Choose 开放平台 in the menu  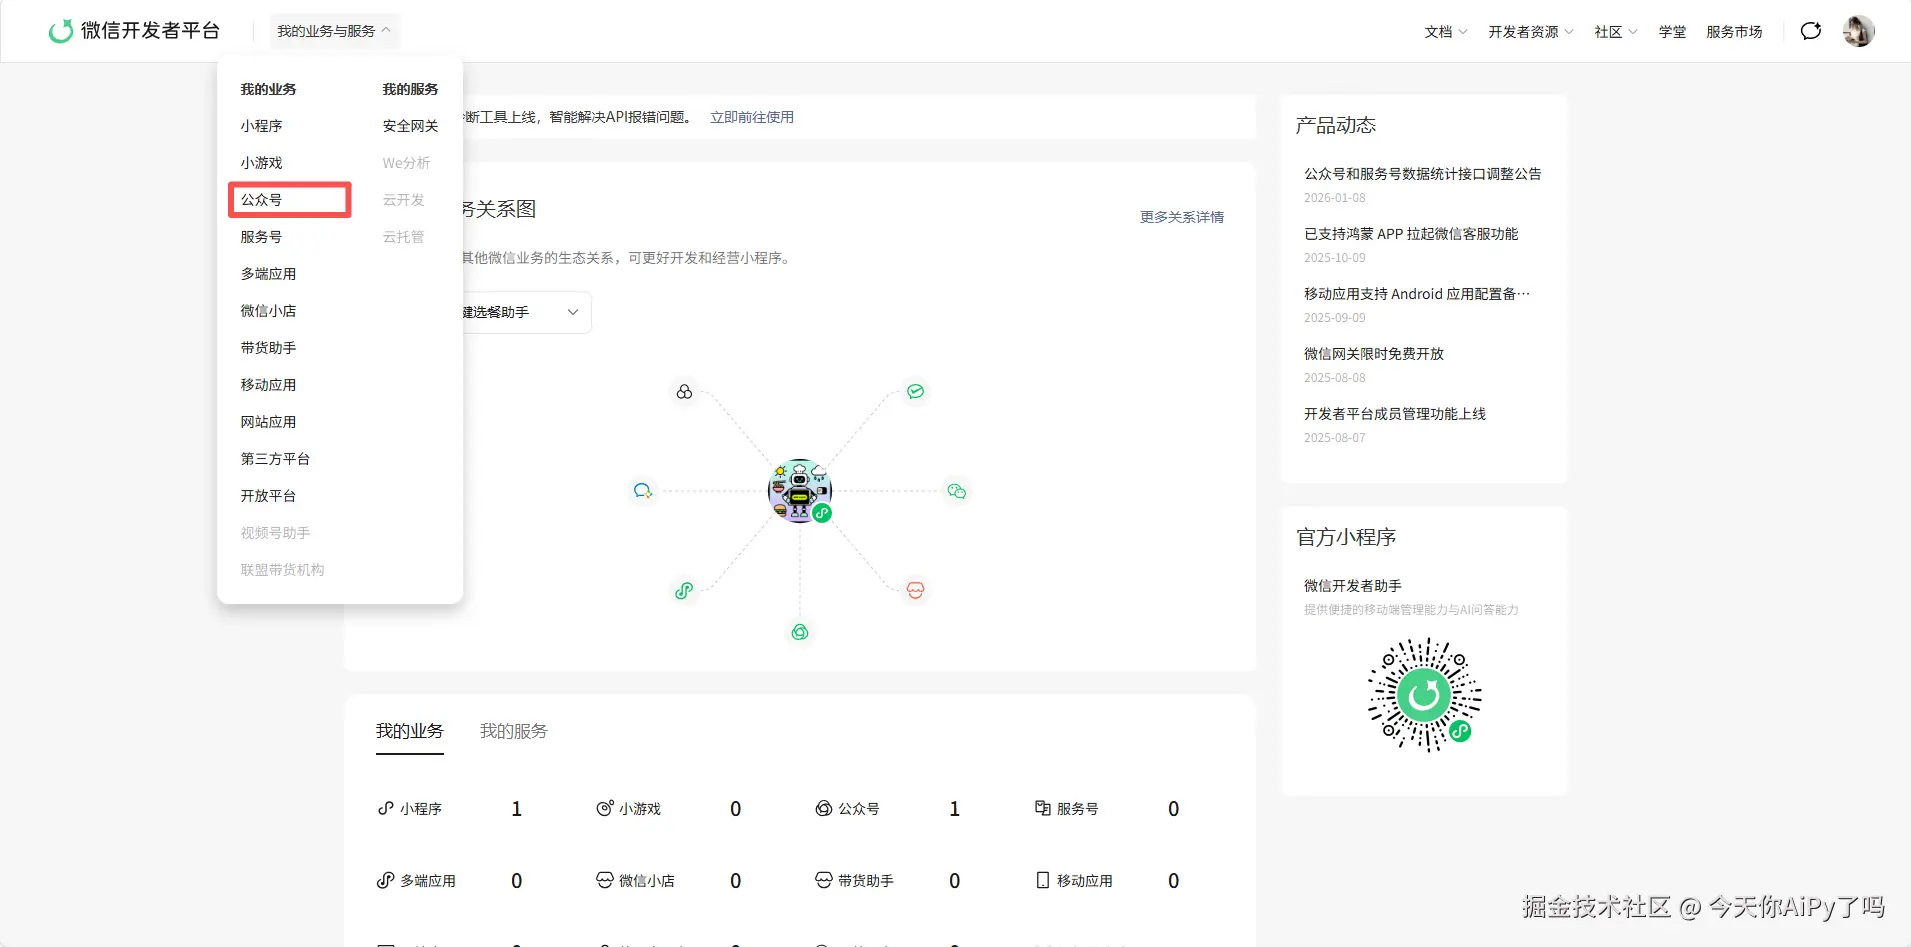(x=268, y=496)
